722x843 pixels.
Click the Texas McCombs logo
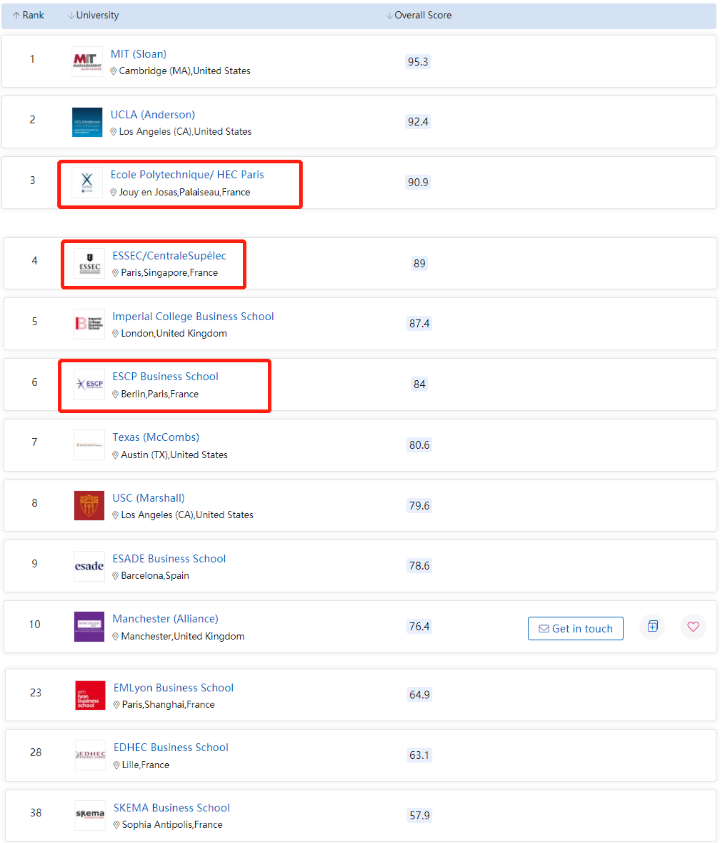pyautogui.click(x=89, y=445)
